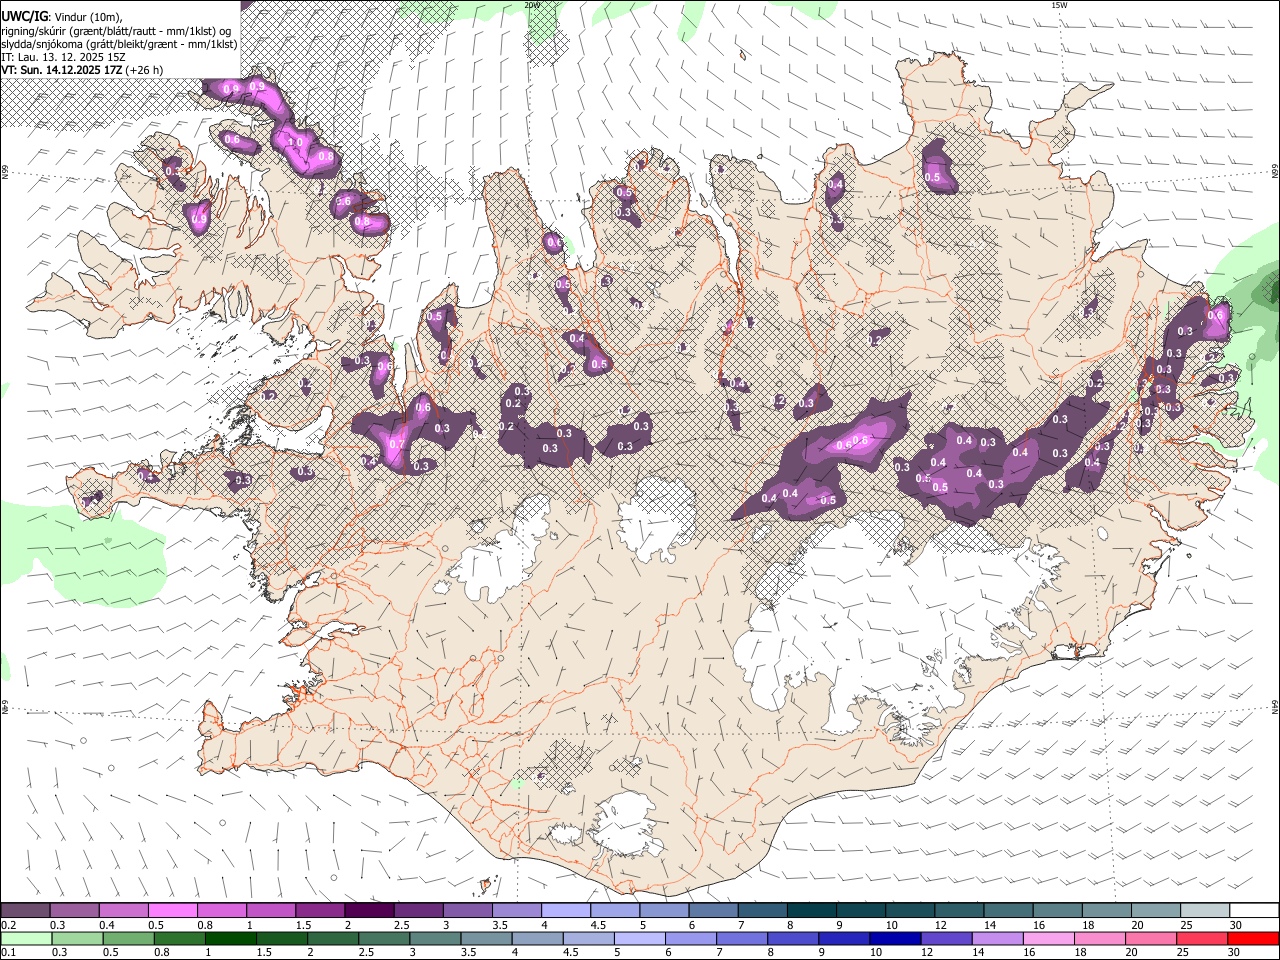The height and width of the screenshot is (960, 1280).
Task: Click the 1.0 precipitation value on the map
Action: coord(295,143)
